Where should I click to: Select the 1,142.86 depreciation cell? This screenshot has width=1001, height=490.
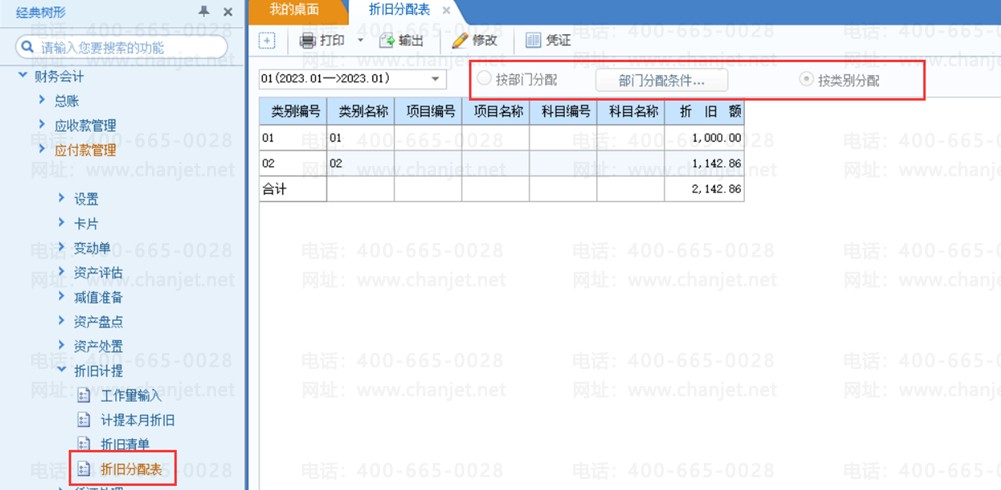pyautogui.click(x=705, y=163)
